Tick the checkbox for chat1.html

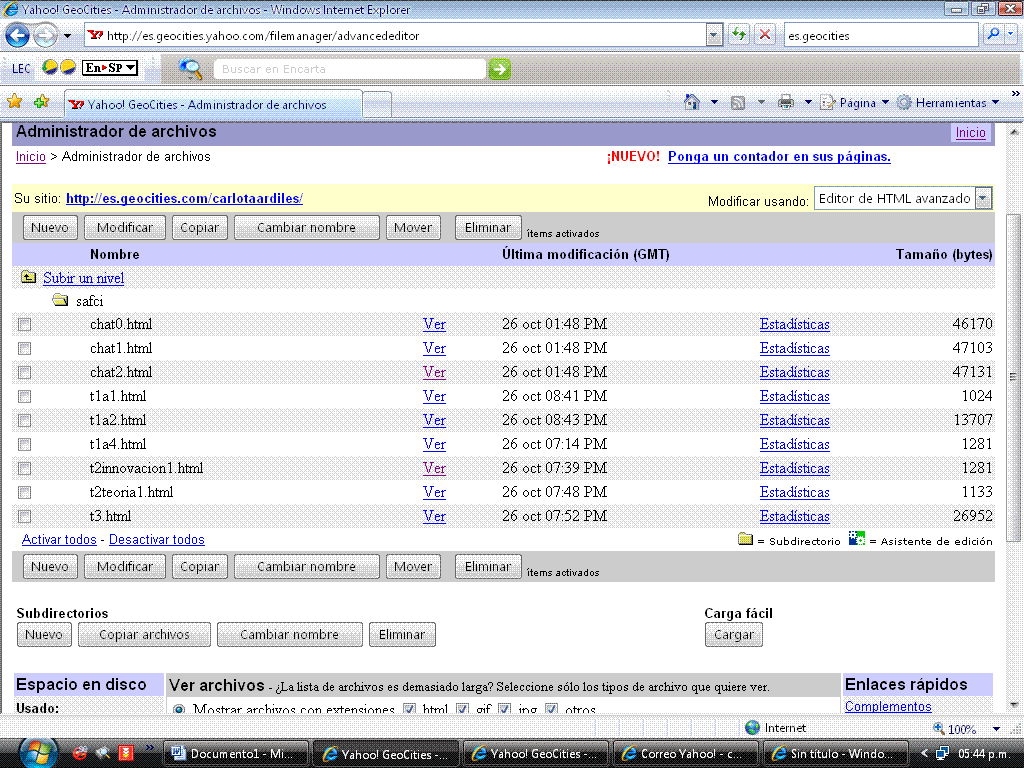pyautogui.click(x=24, y=349)
